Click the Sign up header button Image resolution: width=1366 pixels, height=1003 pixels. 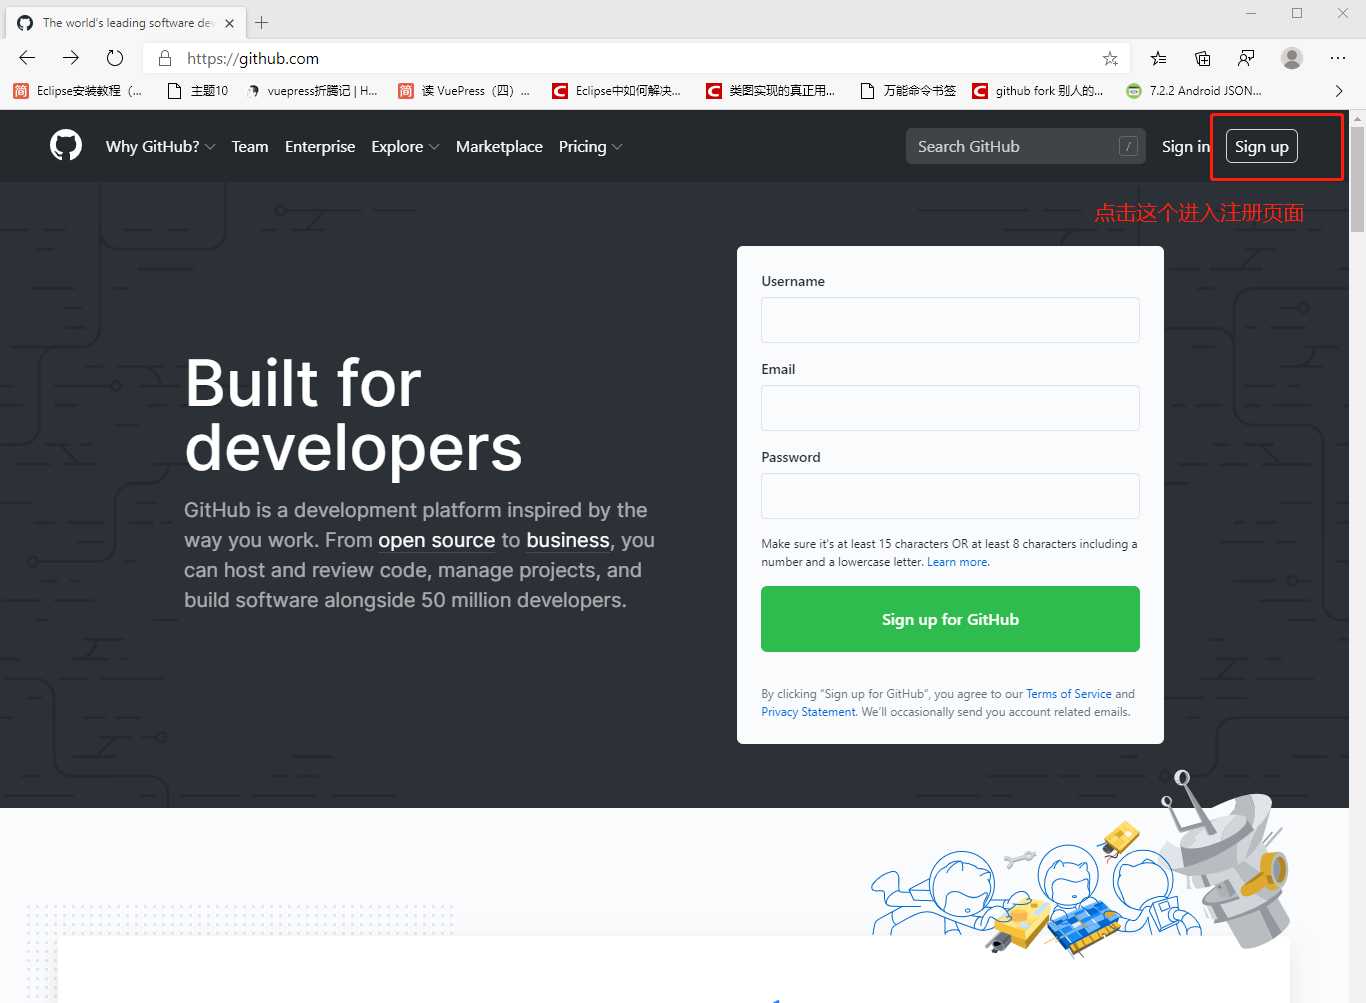pyautogui.click(x=1262, y=146)
